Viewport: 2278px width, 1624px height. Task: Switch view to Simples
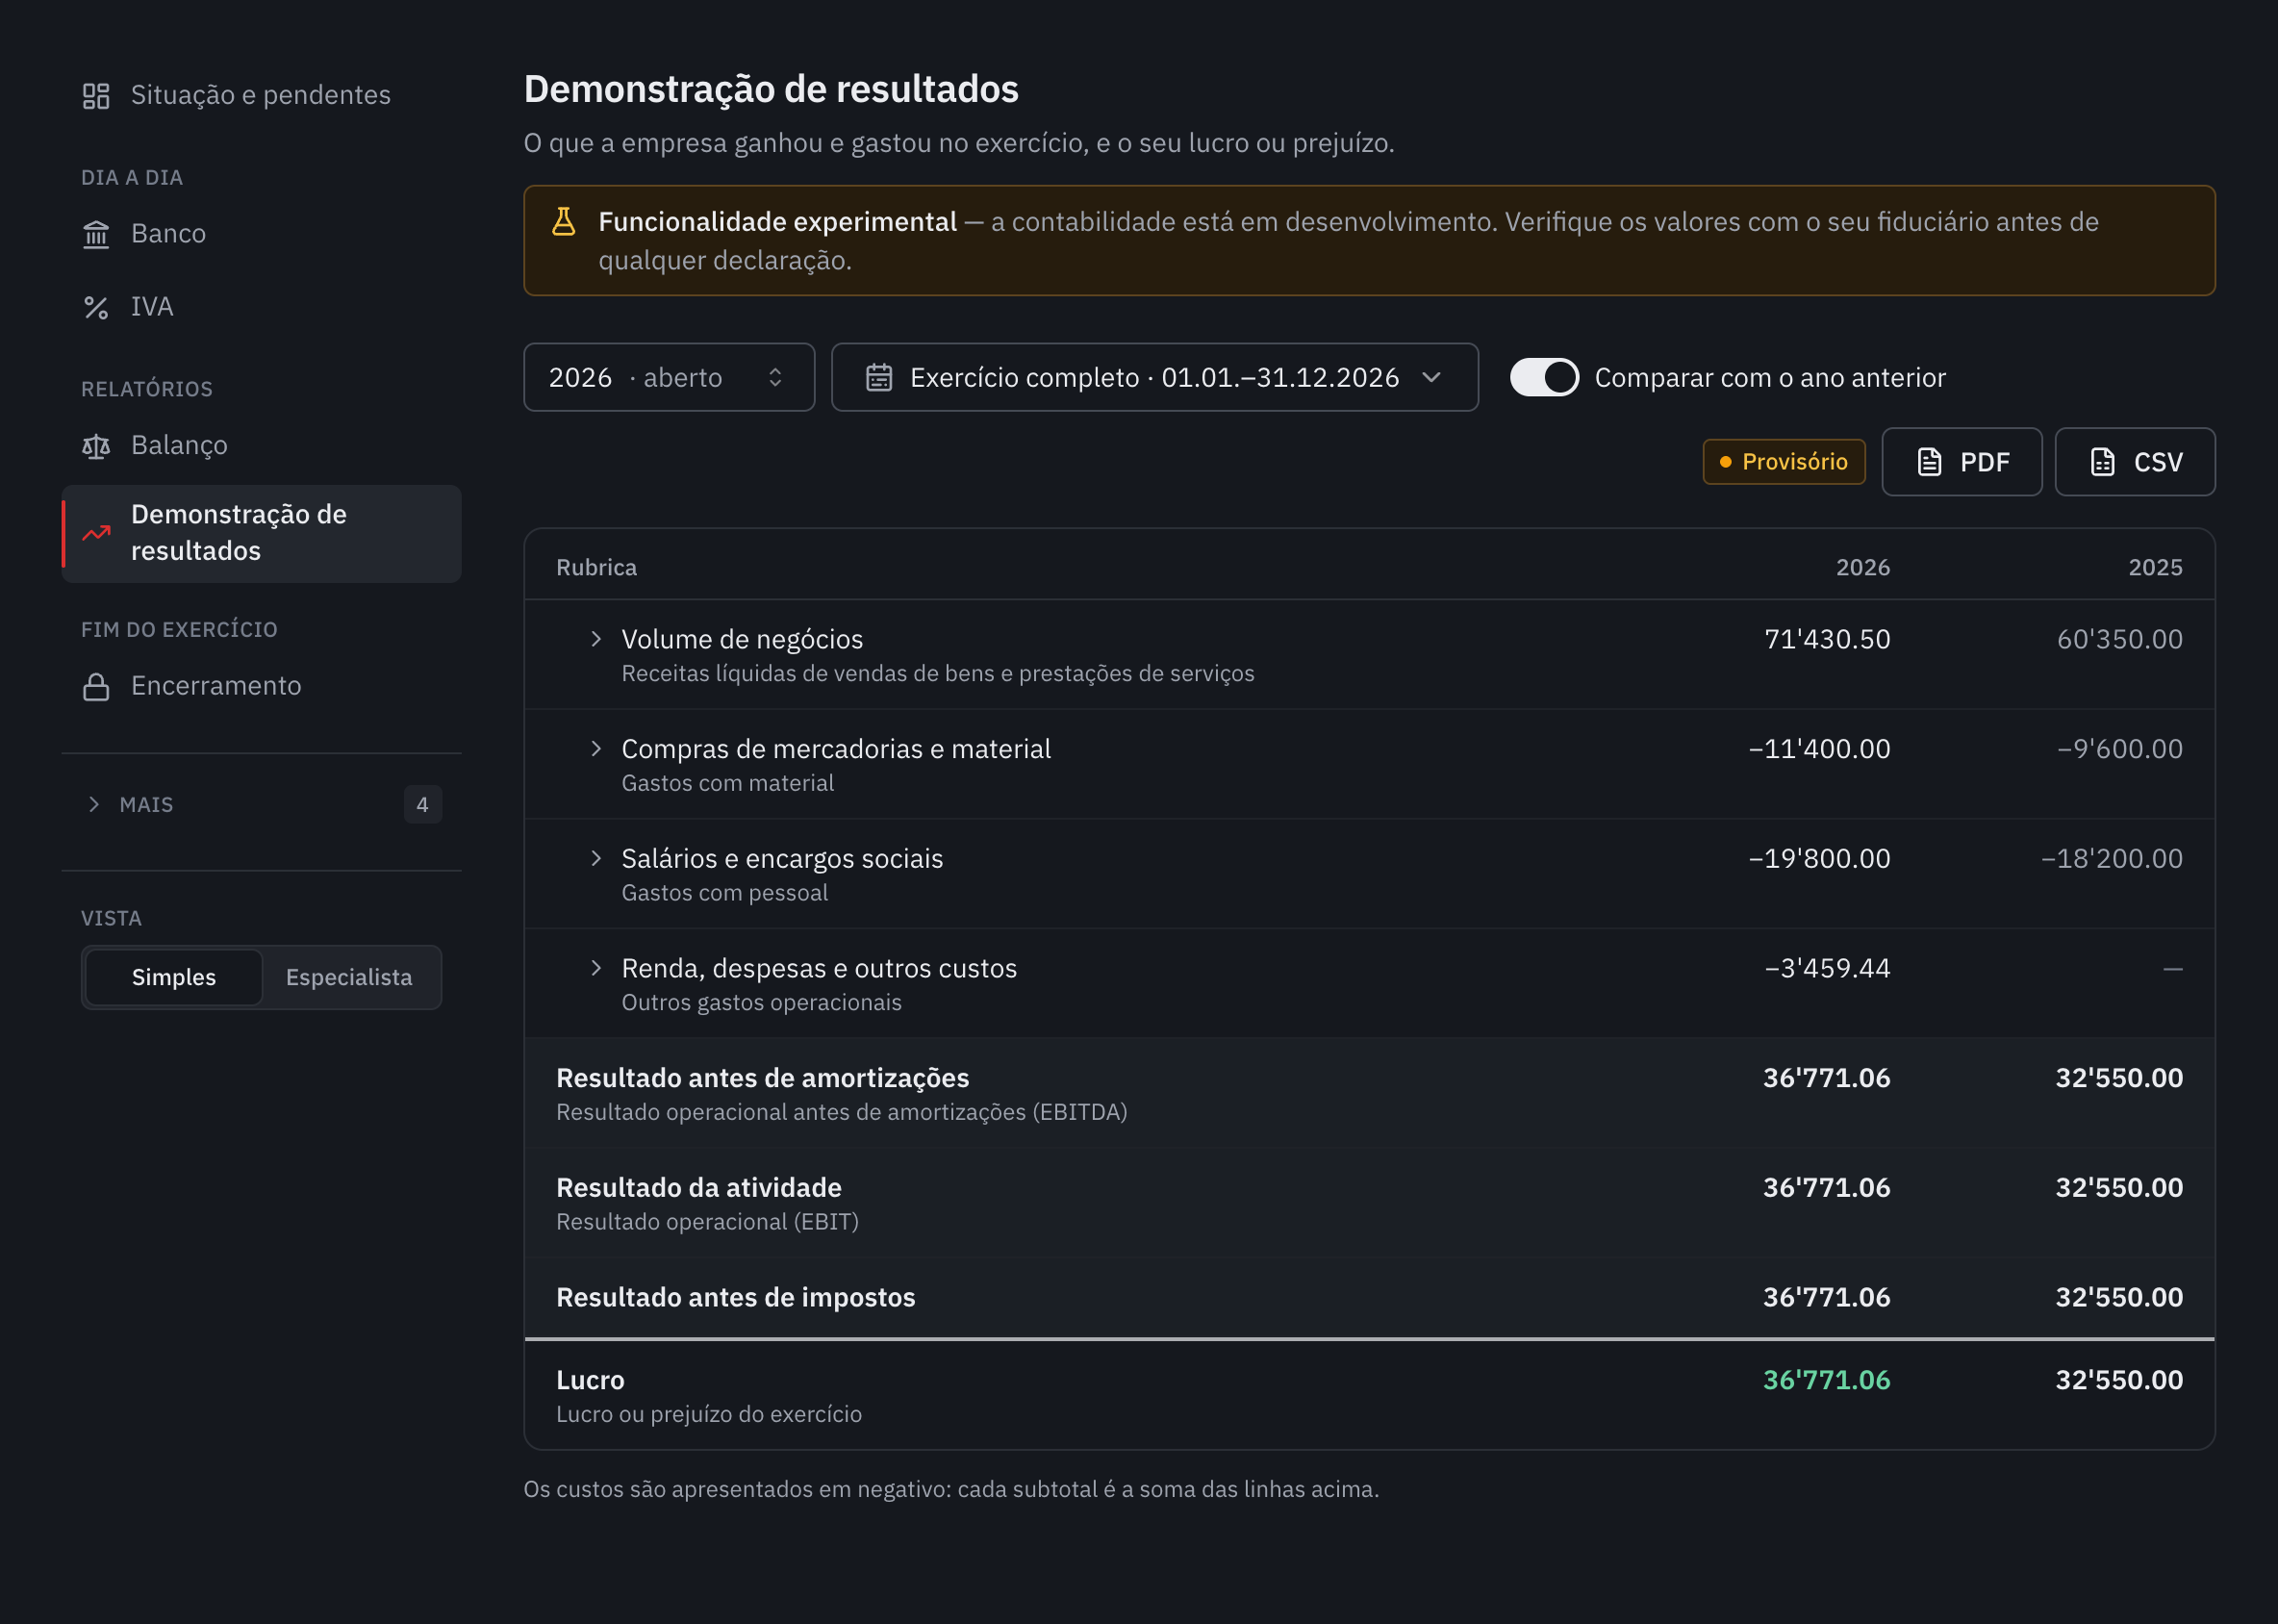tap(174, 977)
